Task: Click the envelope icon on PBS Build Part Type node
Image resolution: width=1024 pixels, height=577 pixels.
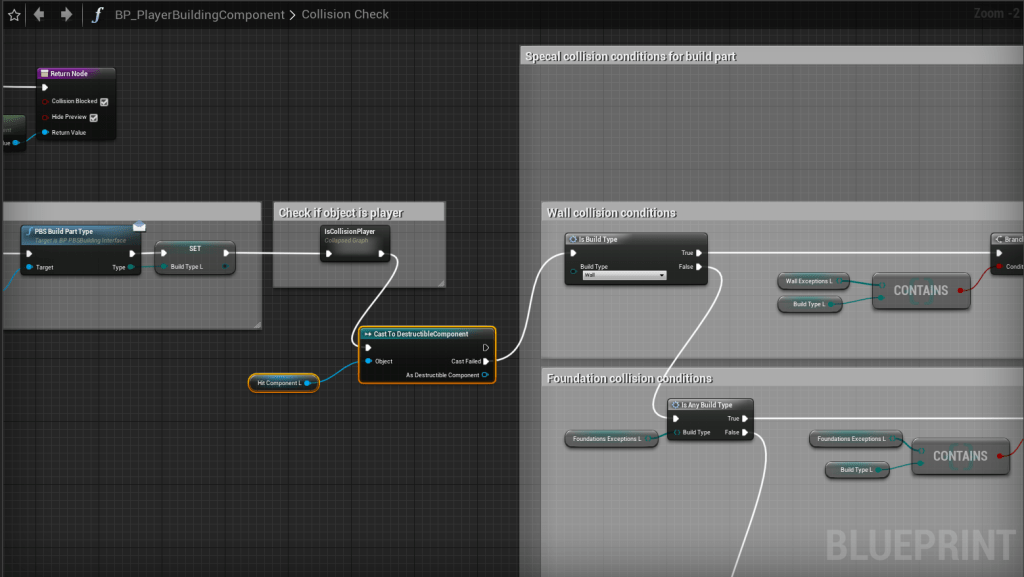Action: [x=139, y=226]
